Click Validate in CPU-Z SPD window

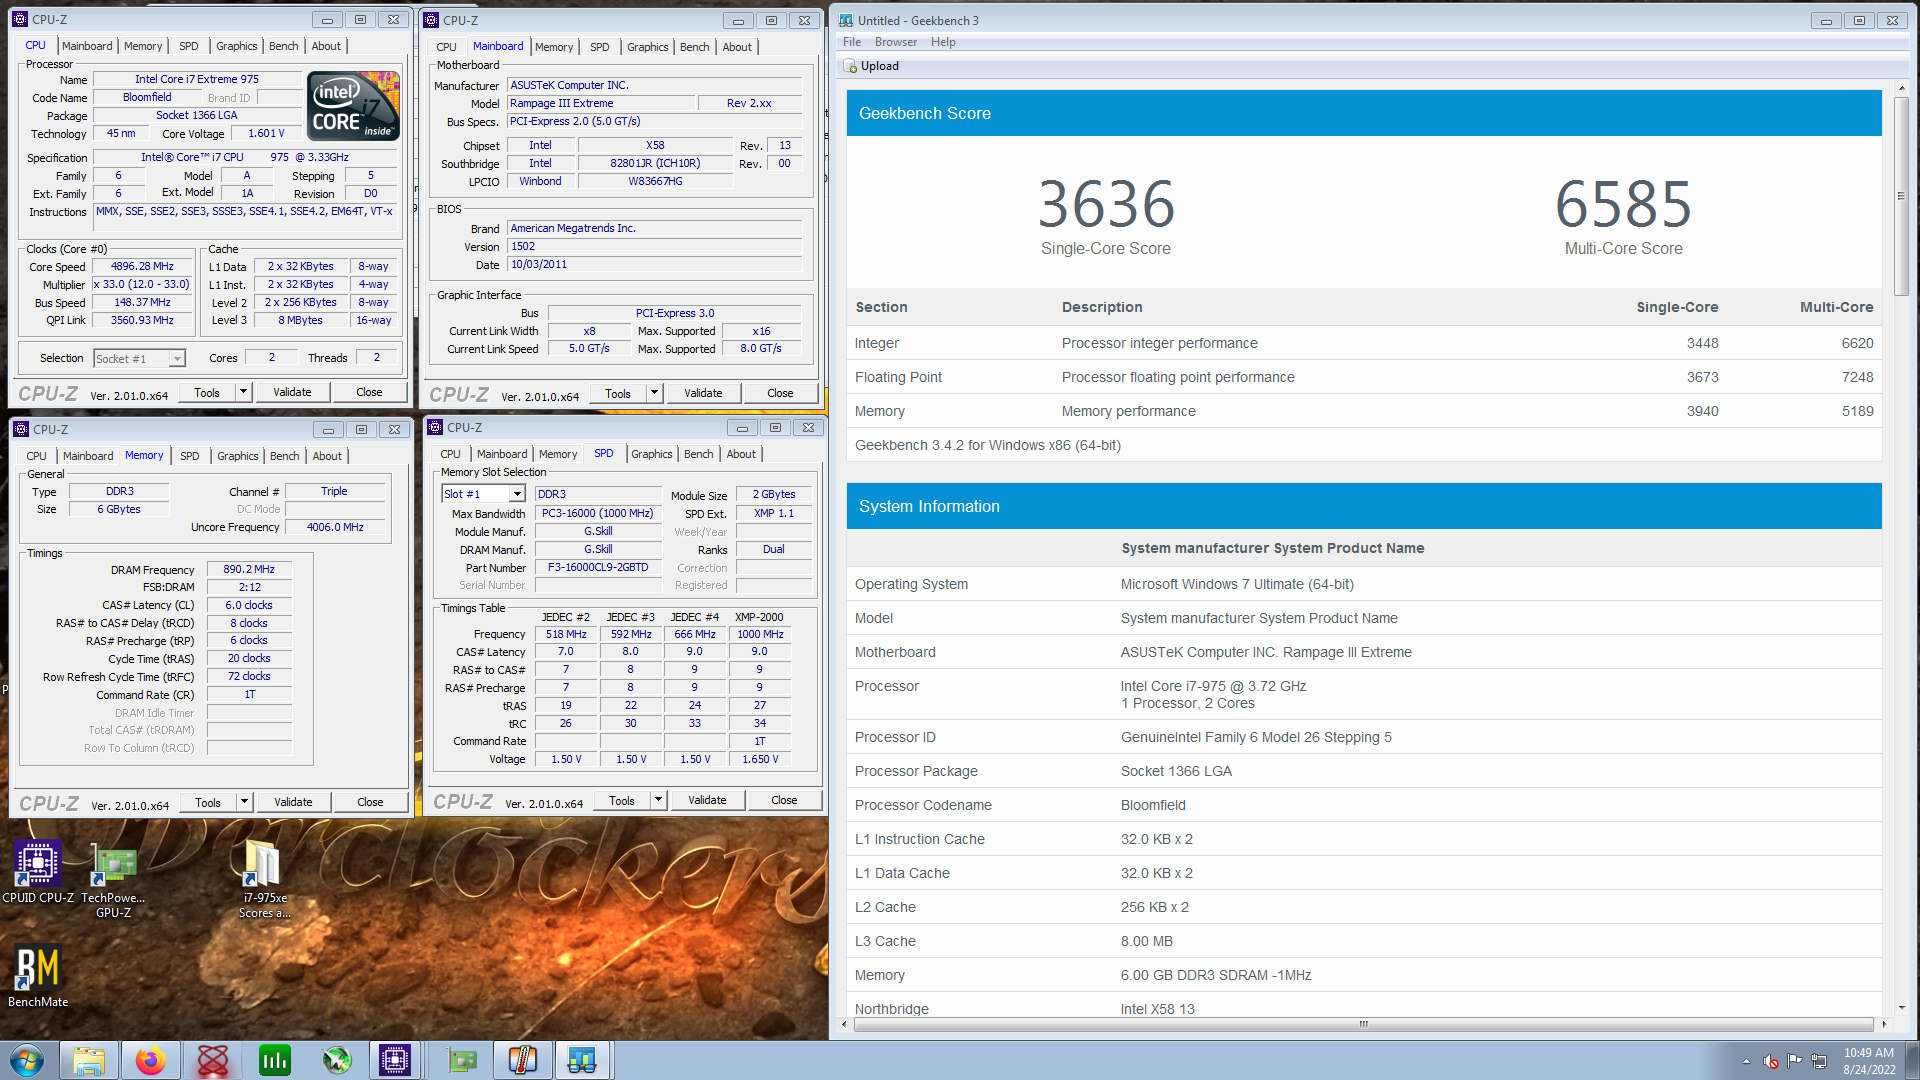pos(707,800)
